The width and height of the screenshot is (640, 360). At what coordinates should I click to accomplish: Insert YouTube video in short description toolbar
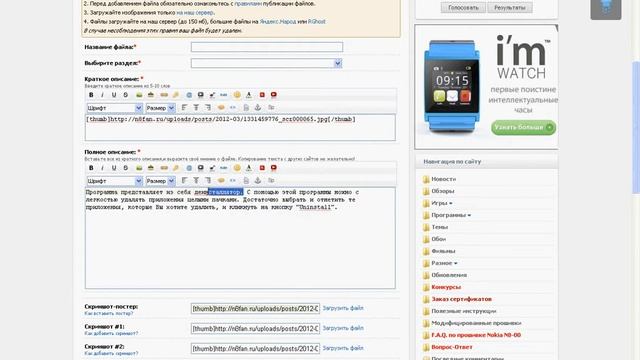(274, 95)
